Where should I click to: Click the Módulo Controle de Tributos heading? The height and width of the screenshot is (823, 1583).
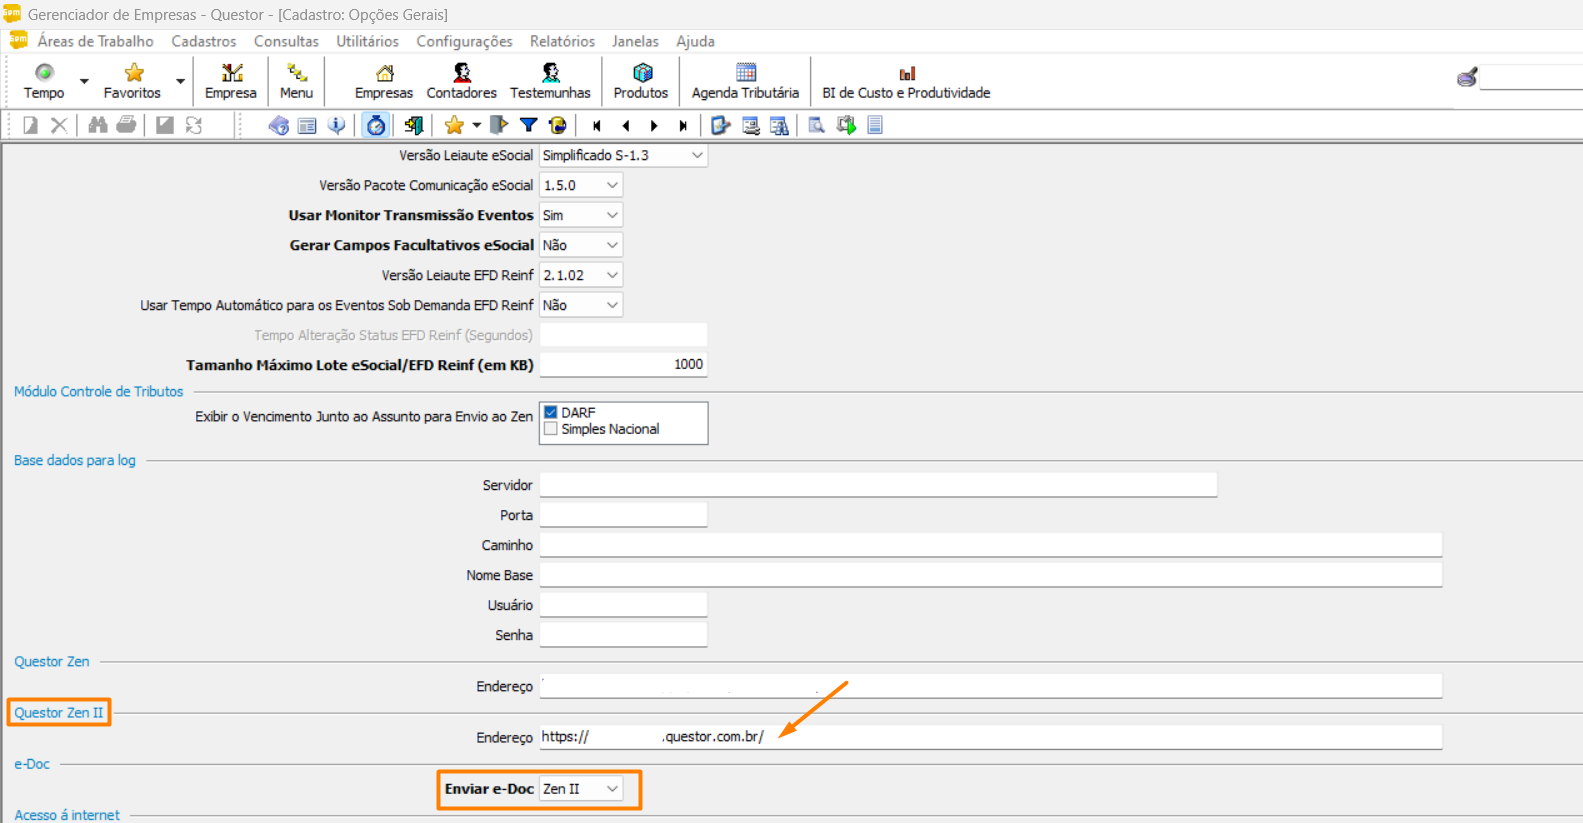click(x=98, y=391)
